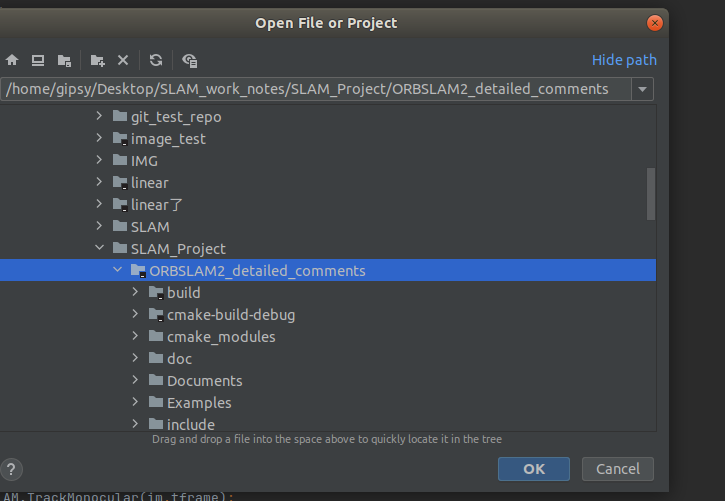The image size is (725, 501).
Task: Confirm selection with OK button
Action: click(x=534, y=469)
